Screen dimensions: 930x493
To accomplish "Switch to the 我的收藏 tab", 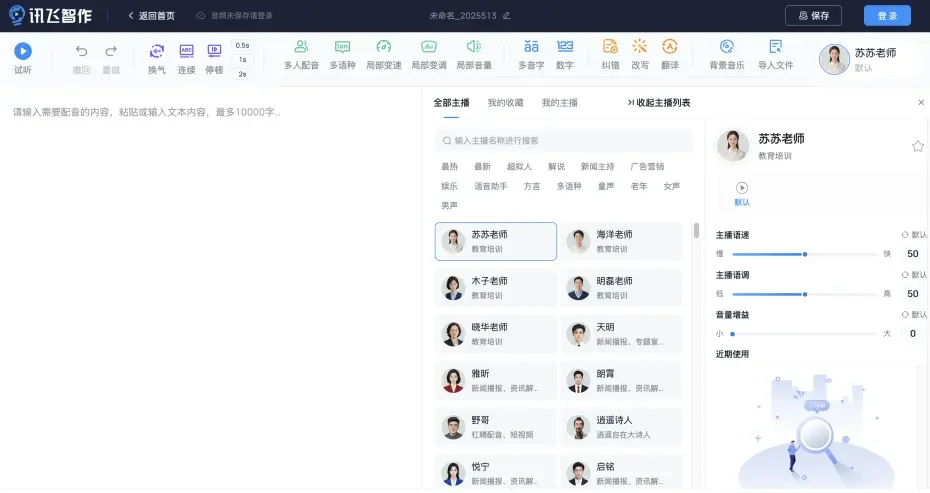I will pyautogui.click(x=505, y=103).
